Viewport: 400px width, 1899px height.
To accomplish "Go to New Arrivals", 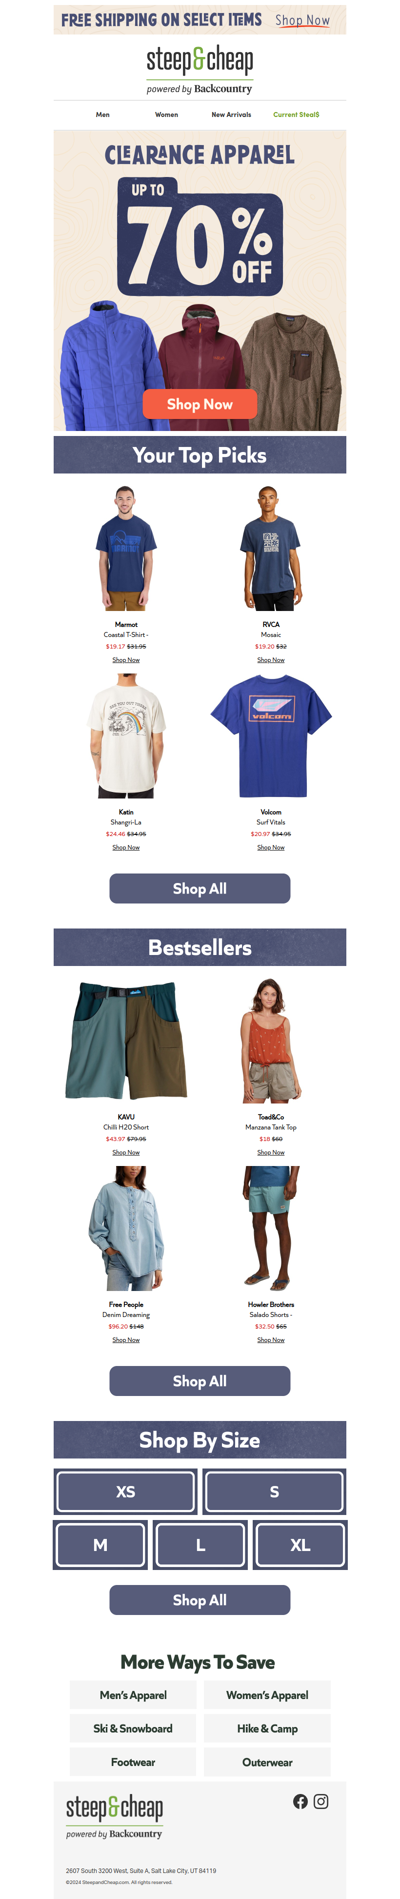I will (x=231, y=115).
